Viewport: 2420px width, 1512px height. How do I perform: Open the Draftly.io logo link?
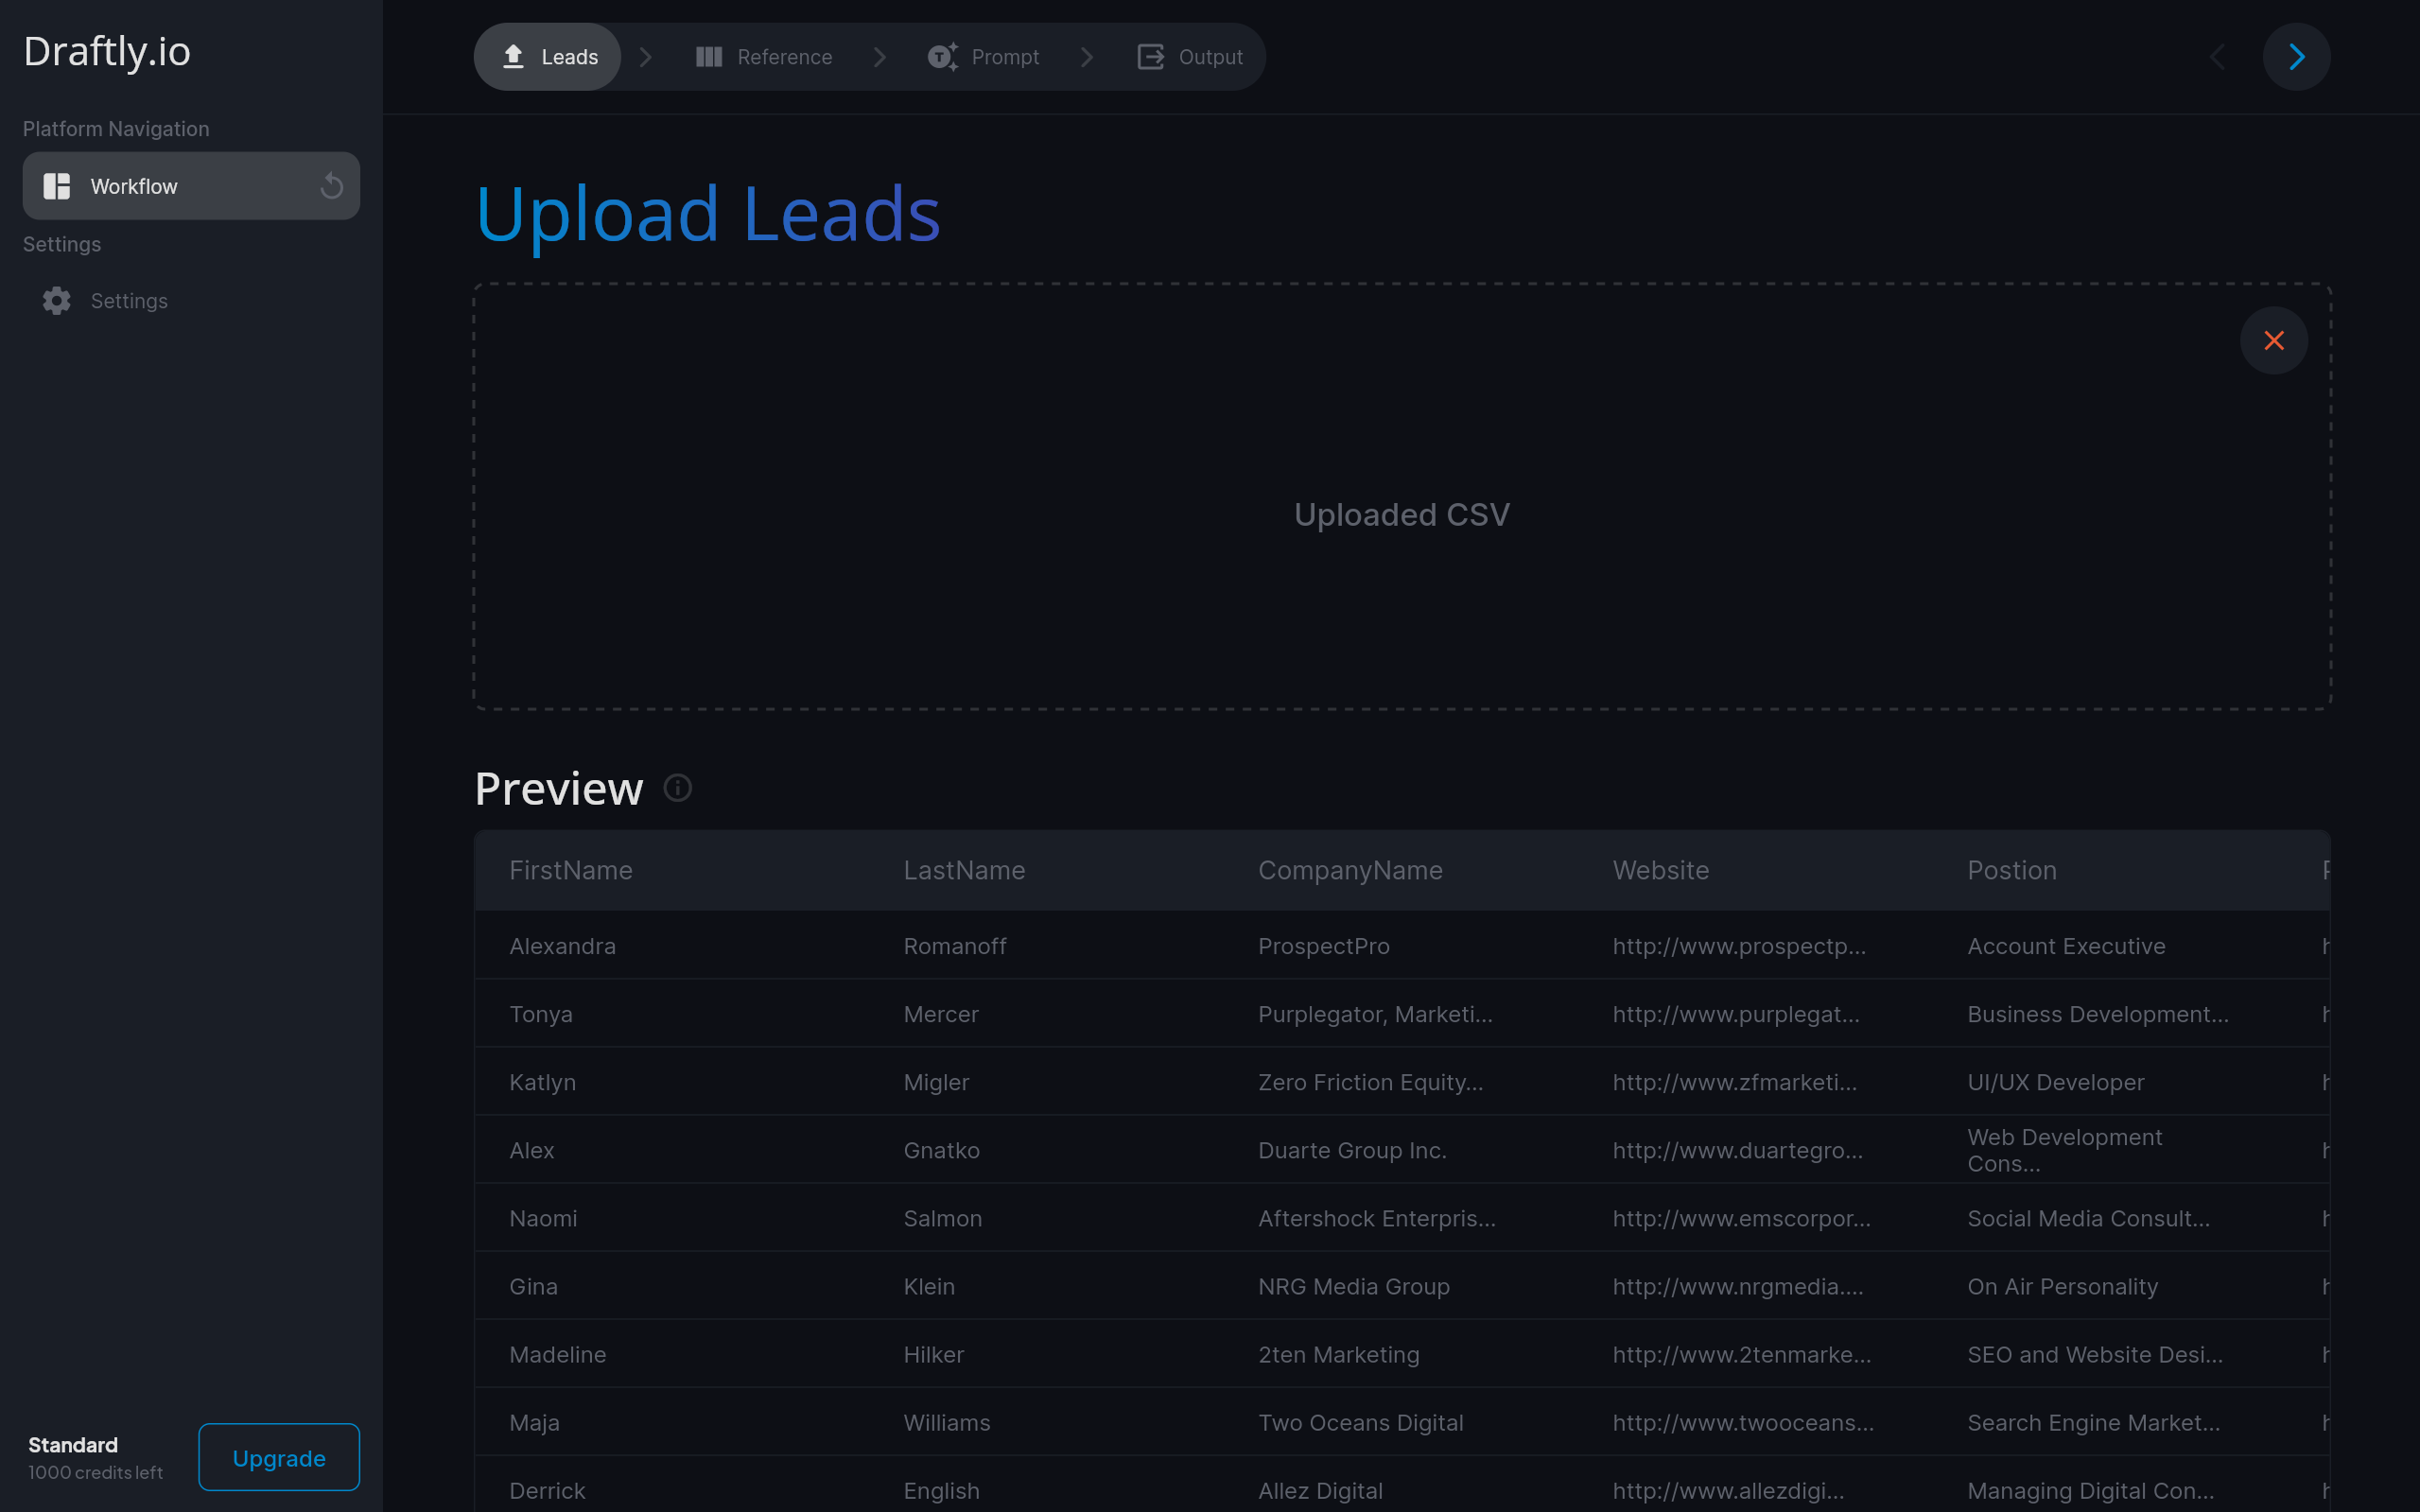(107, 51)
